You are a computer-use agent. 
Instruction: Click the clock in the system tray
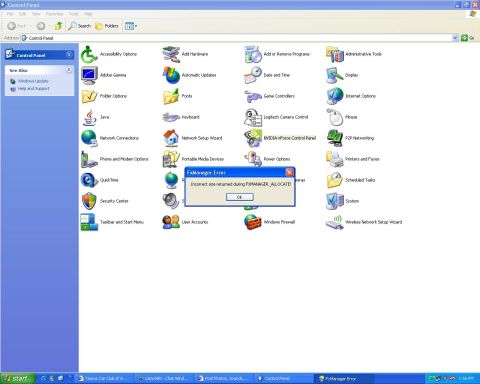click(466, 379)
